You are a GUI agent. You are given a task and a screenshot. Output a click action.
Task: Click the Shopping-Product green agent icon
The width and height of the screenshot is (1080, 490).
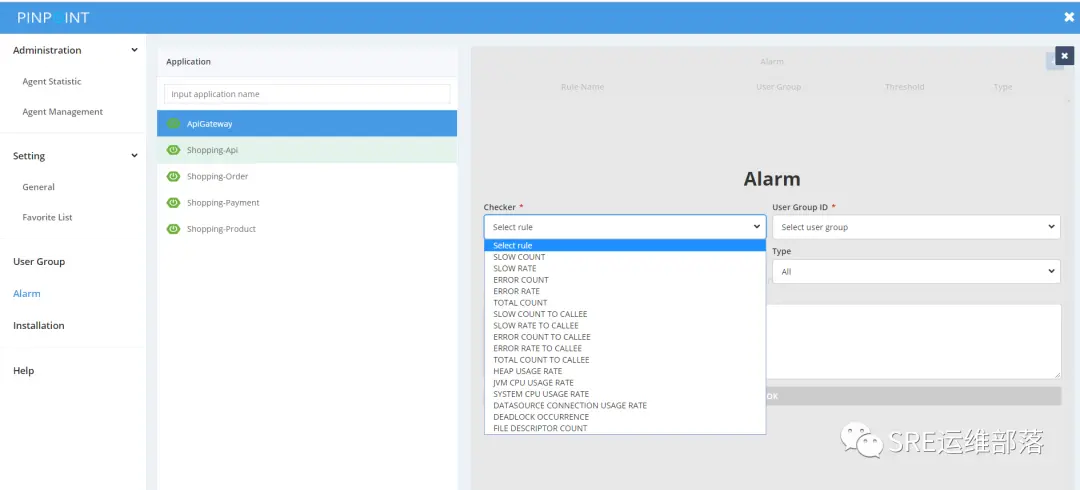(x=174, y=229)
